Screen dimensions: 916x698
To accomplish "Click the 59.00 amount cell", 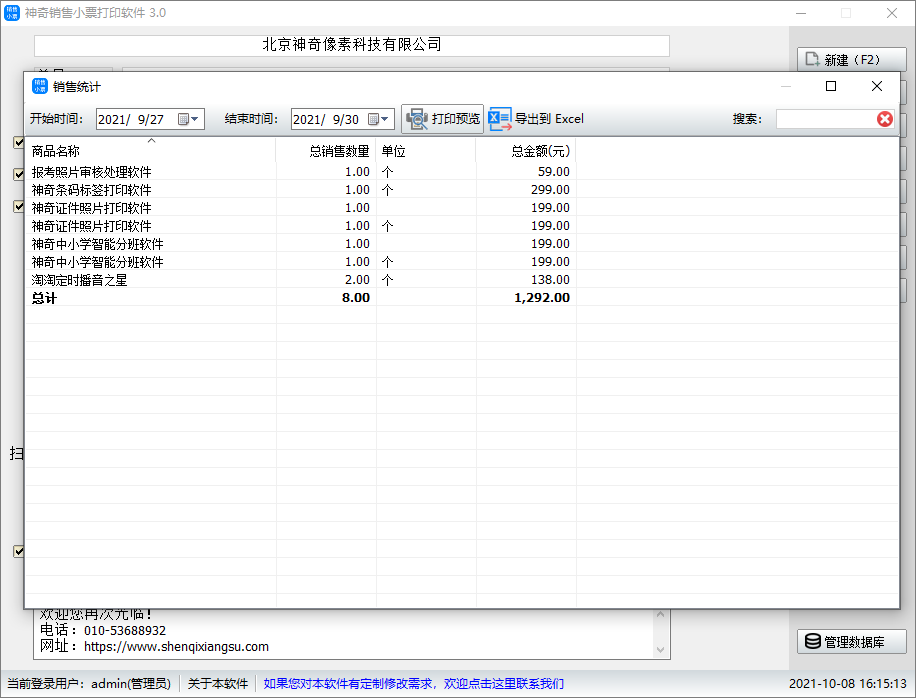I will click(x=554, y=172).
